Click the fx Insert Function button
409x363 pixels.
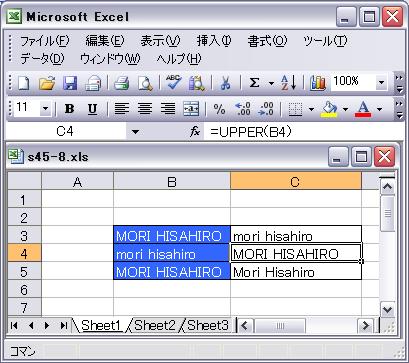195,132
